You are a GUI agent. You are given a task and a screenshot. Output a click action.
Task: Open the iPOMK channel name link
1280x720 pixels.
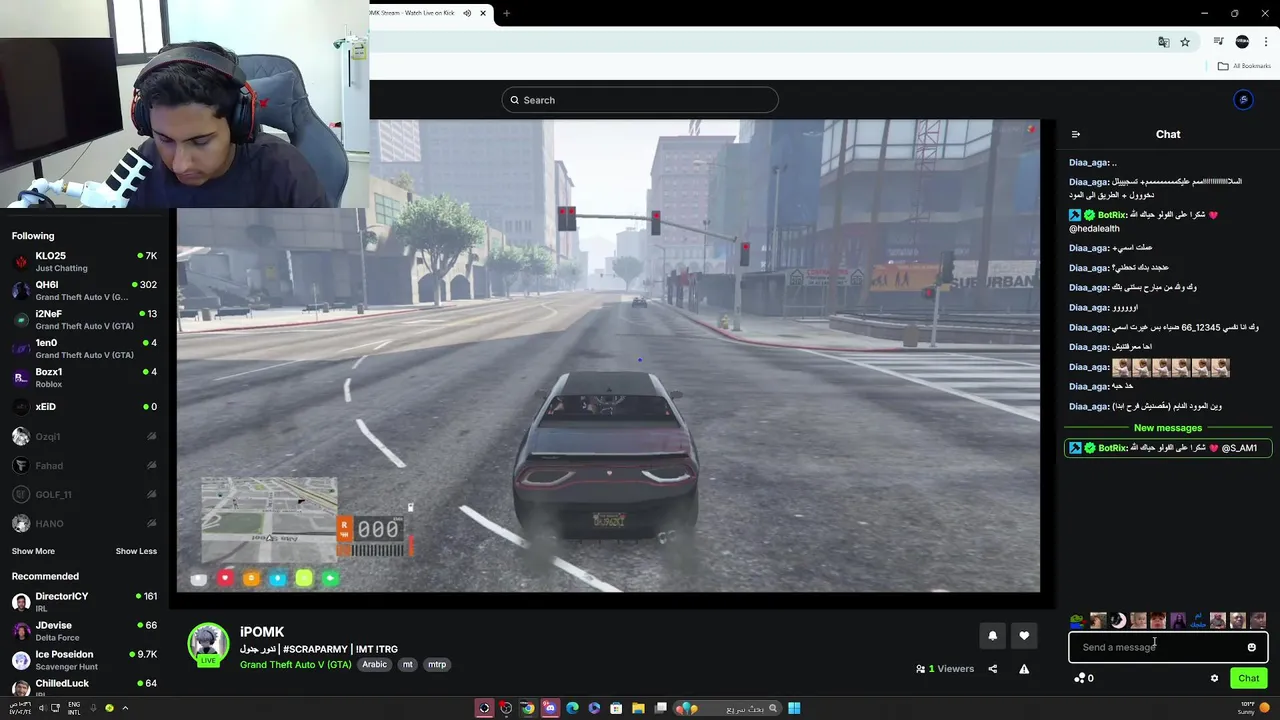[262, 632]
